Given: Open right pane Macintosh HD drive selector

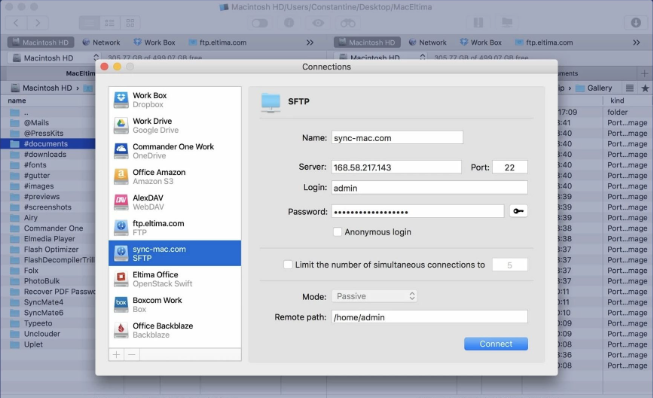Looking at the screenshot, I should pyautogui.click(x=381, y=58).
